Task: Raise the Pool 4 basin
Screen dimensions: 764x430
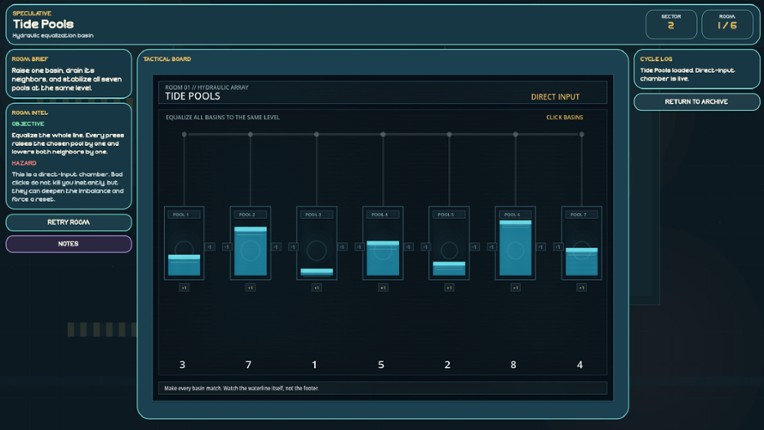Action: pyautogui.click(x=382, y=243)
